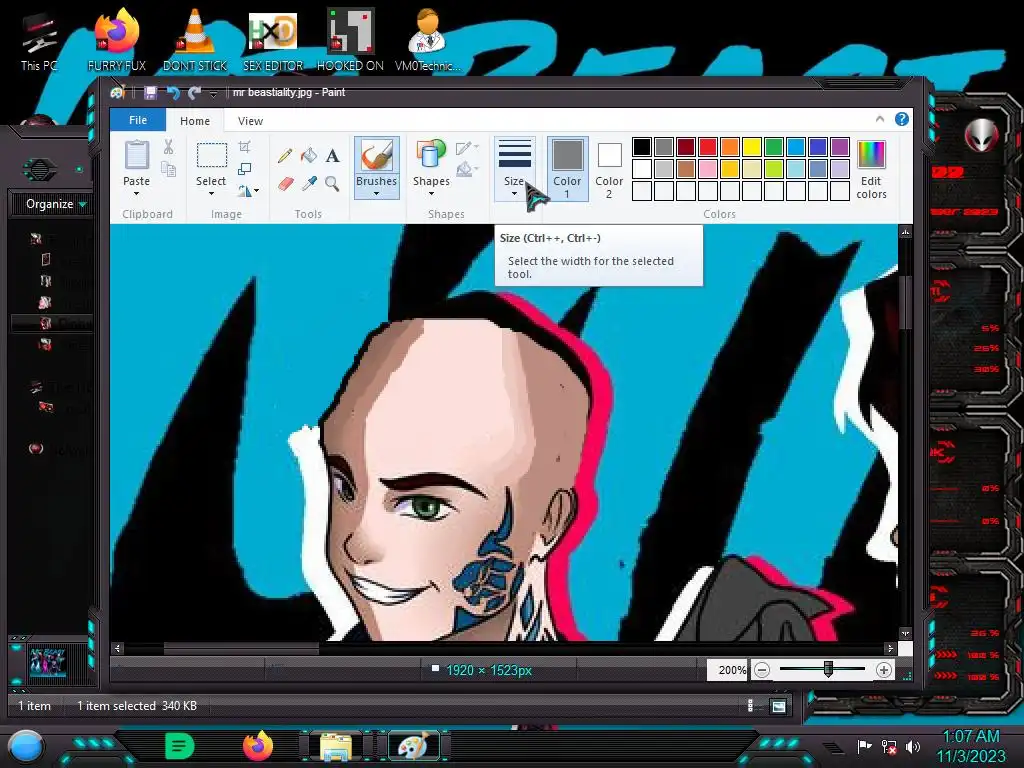Open Customize Quick Access Toolbar dropdown
Screen dimensions: 1024x768
213,94
